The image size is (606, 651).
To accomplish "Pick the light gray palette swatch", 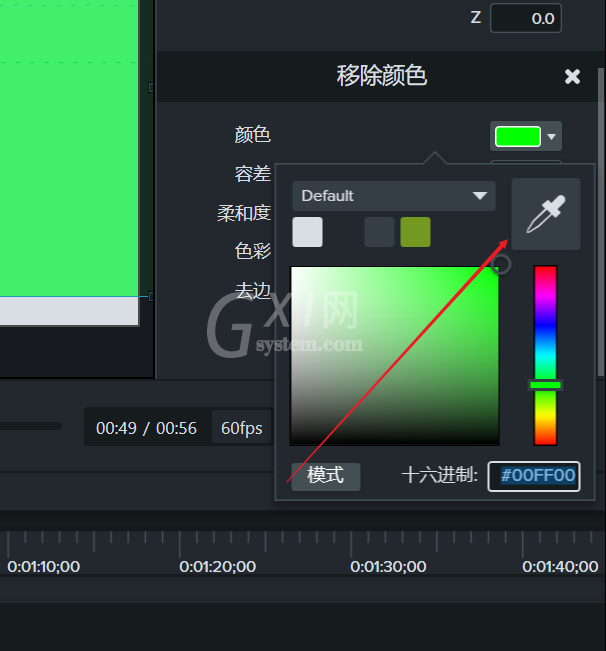I will coord(307,232).
